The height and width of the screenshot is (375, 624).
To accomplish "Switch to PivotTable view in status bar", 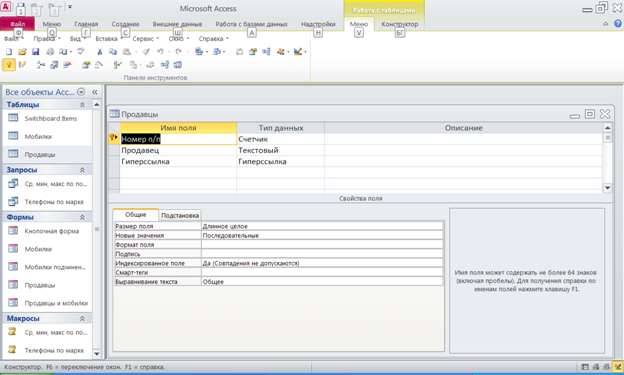I will pyautogui.click(x=596, y=367).
